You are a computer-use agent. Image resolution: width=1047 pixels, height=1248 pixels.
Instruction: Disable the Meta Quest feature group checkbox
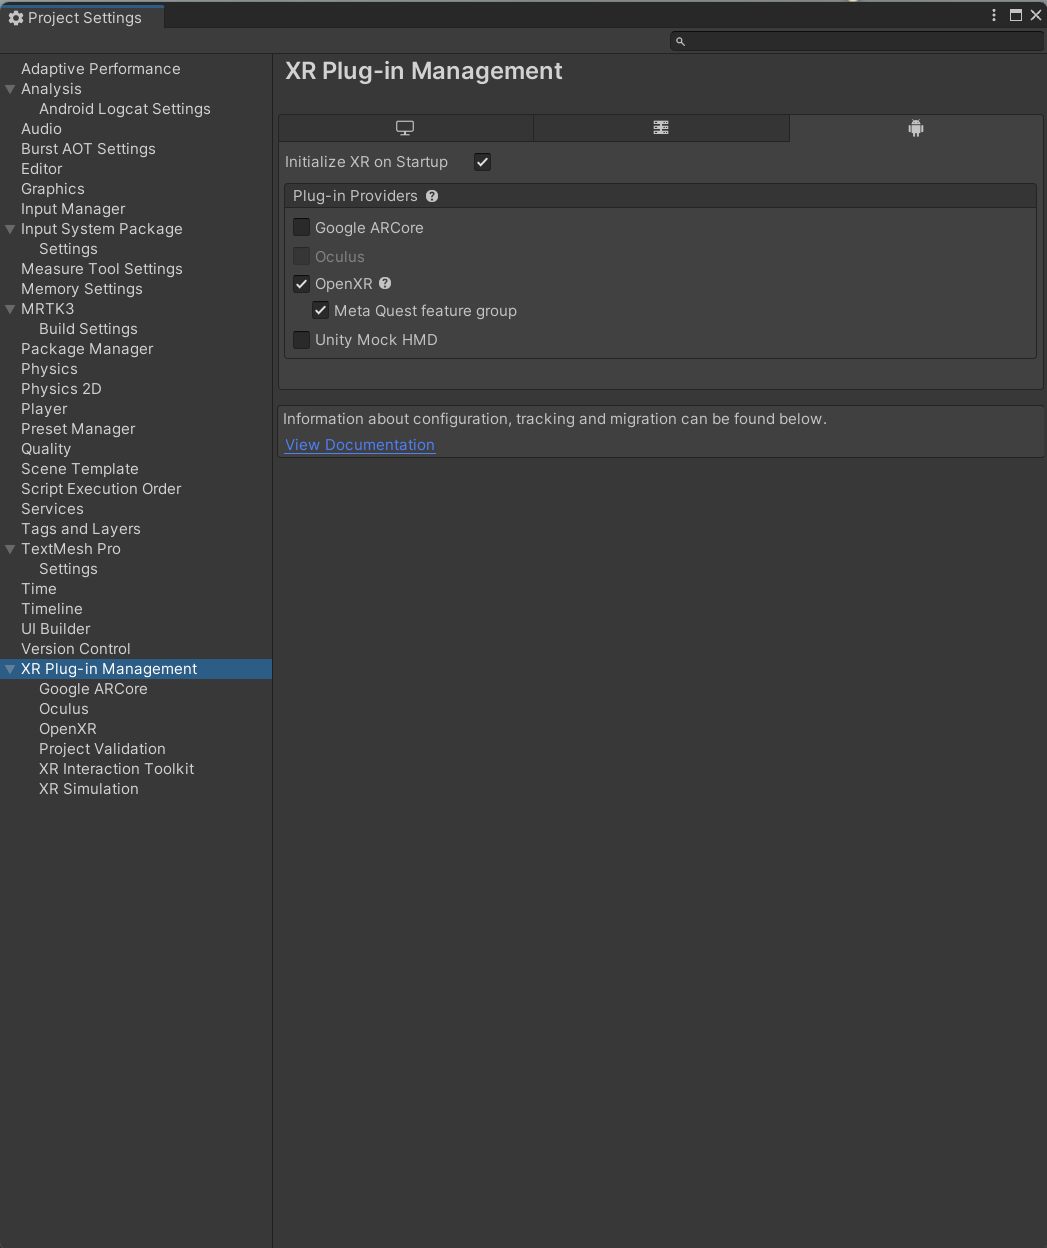pos(320,310)
